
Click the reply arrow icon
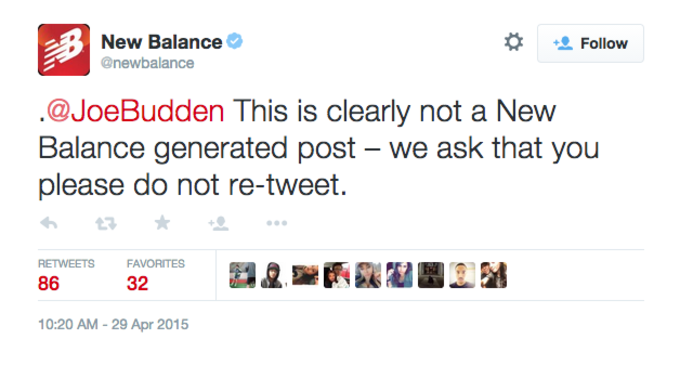49,223
